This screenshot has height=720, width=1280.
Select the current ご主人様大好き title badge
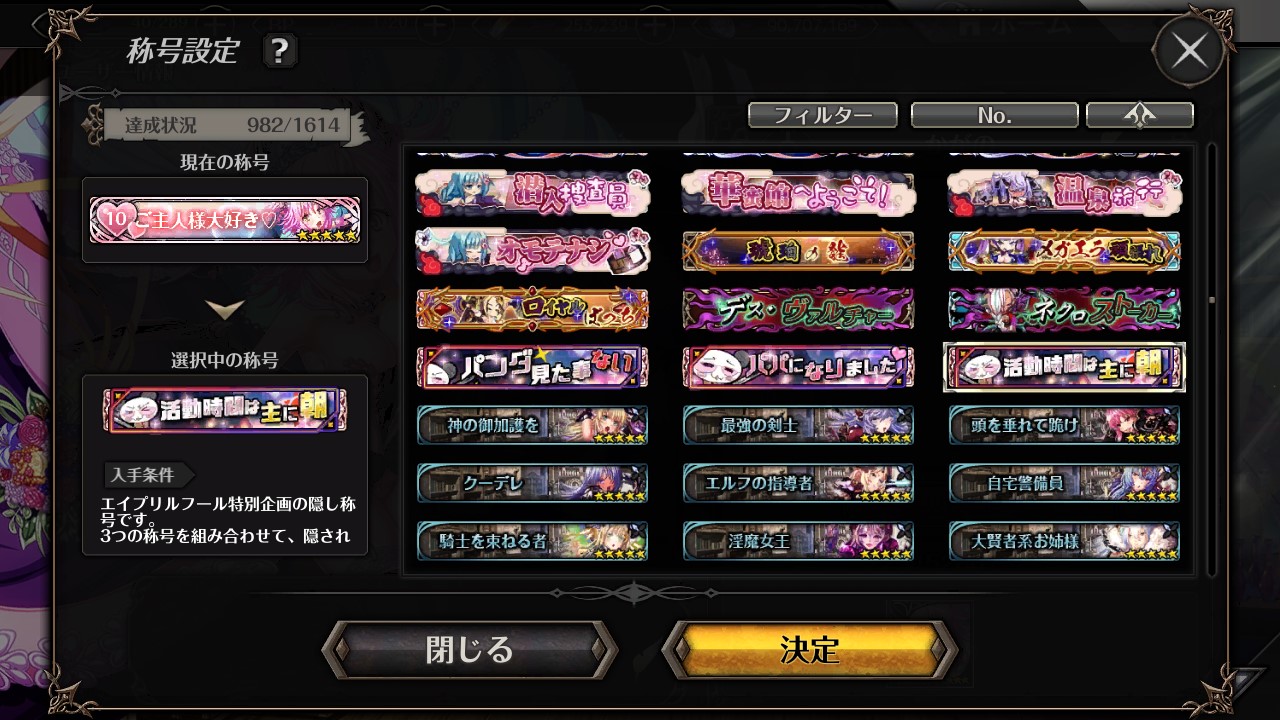tap(225, 219)
